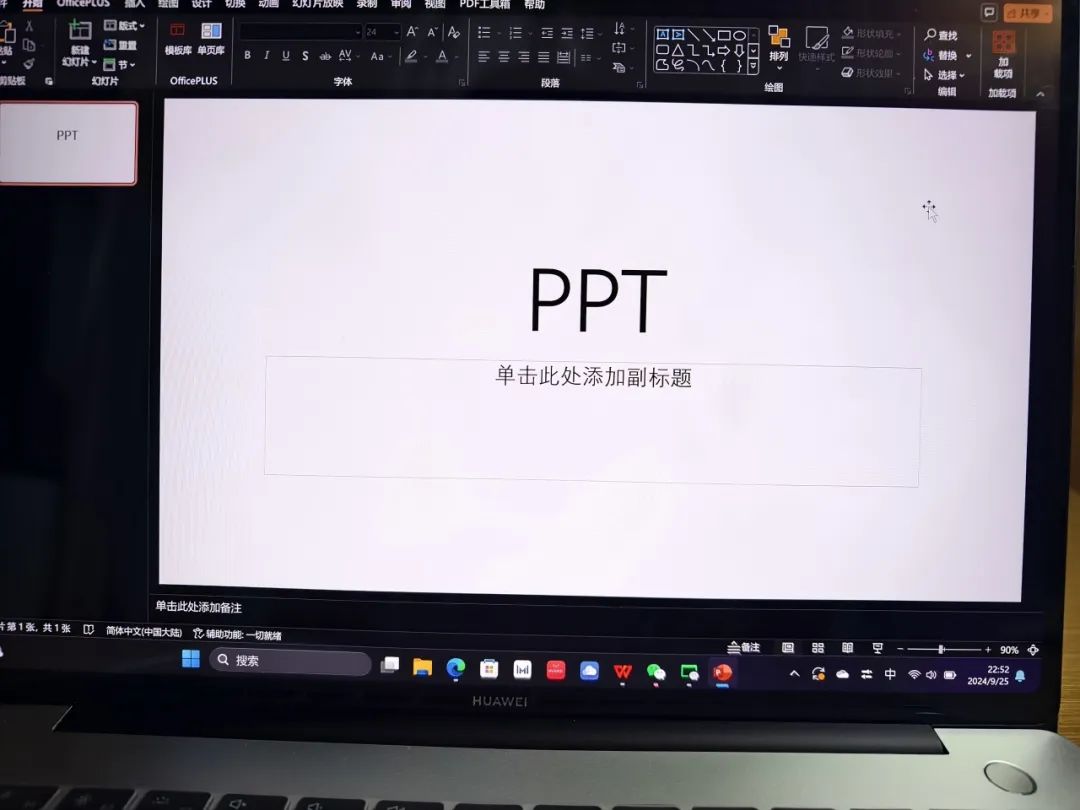Viewport: 1080px width, 810px height.
Task: Toggle the 备注 notes button in status bar
Action: [x=744, y=647]
